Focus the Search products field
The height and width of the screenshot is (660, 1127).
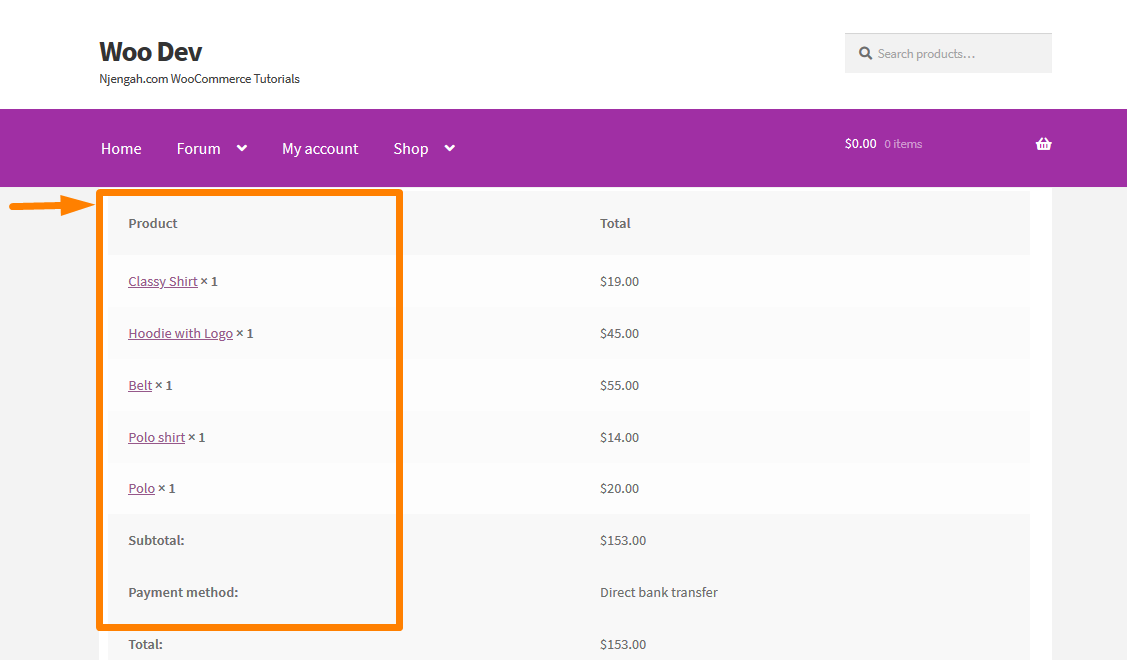[948, 53]
